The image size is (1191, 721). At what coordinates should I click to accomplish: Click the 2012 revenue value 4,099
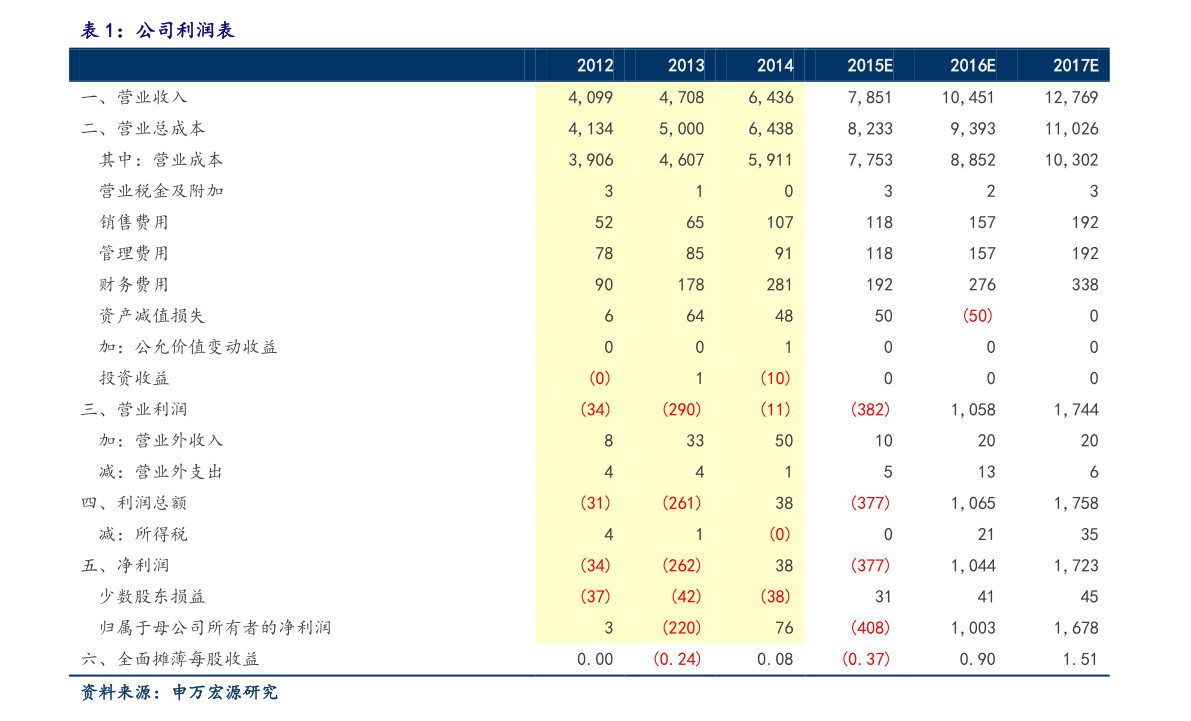point(590,97)
